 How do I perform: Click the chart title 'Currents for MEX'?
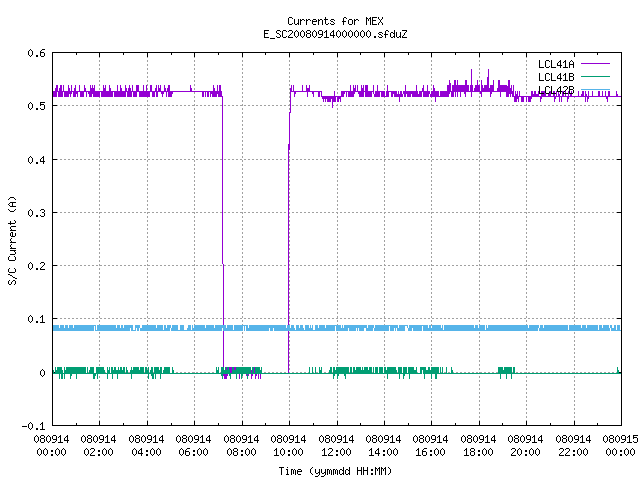[x=335, y=21]
